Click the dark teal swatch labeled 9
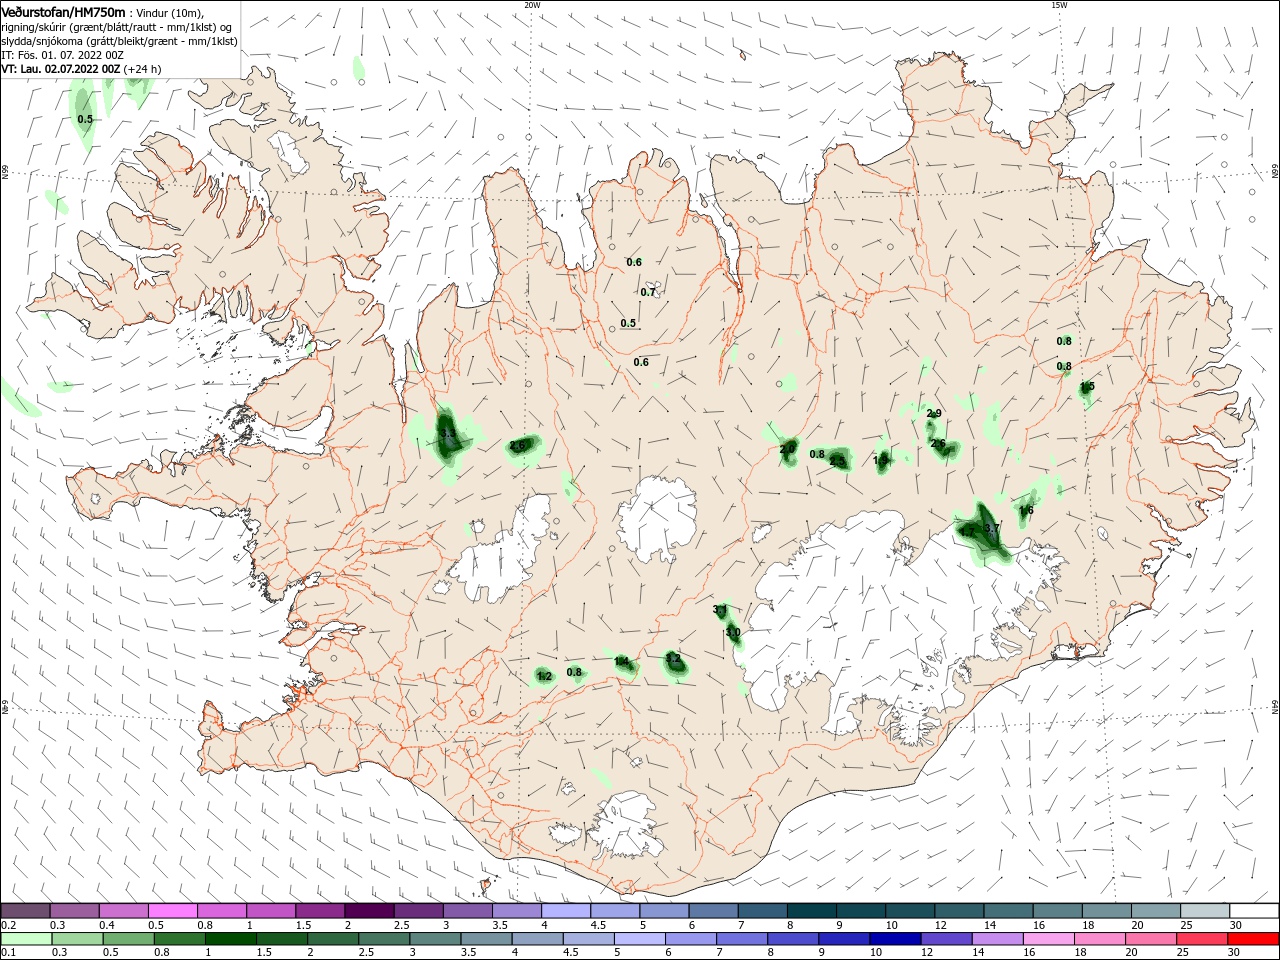 861,911
